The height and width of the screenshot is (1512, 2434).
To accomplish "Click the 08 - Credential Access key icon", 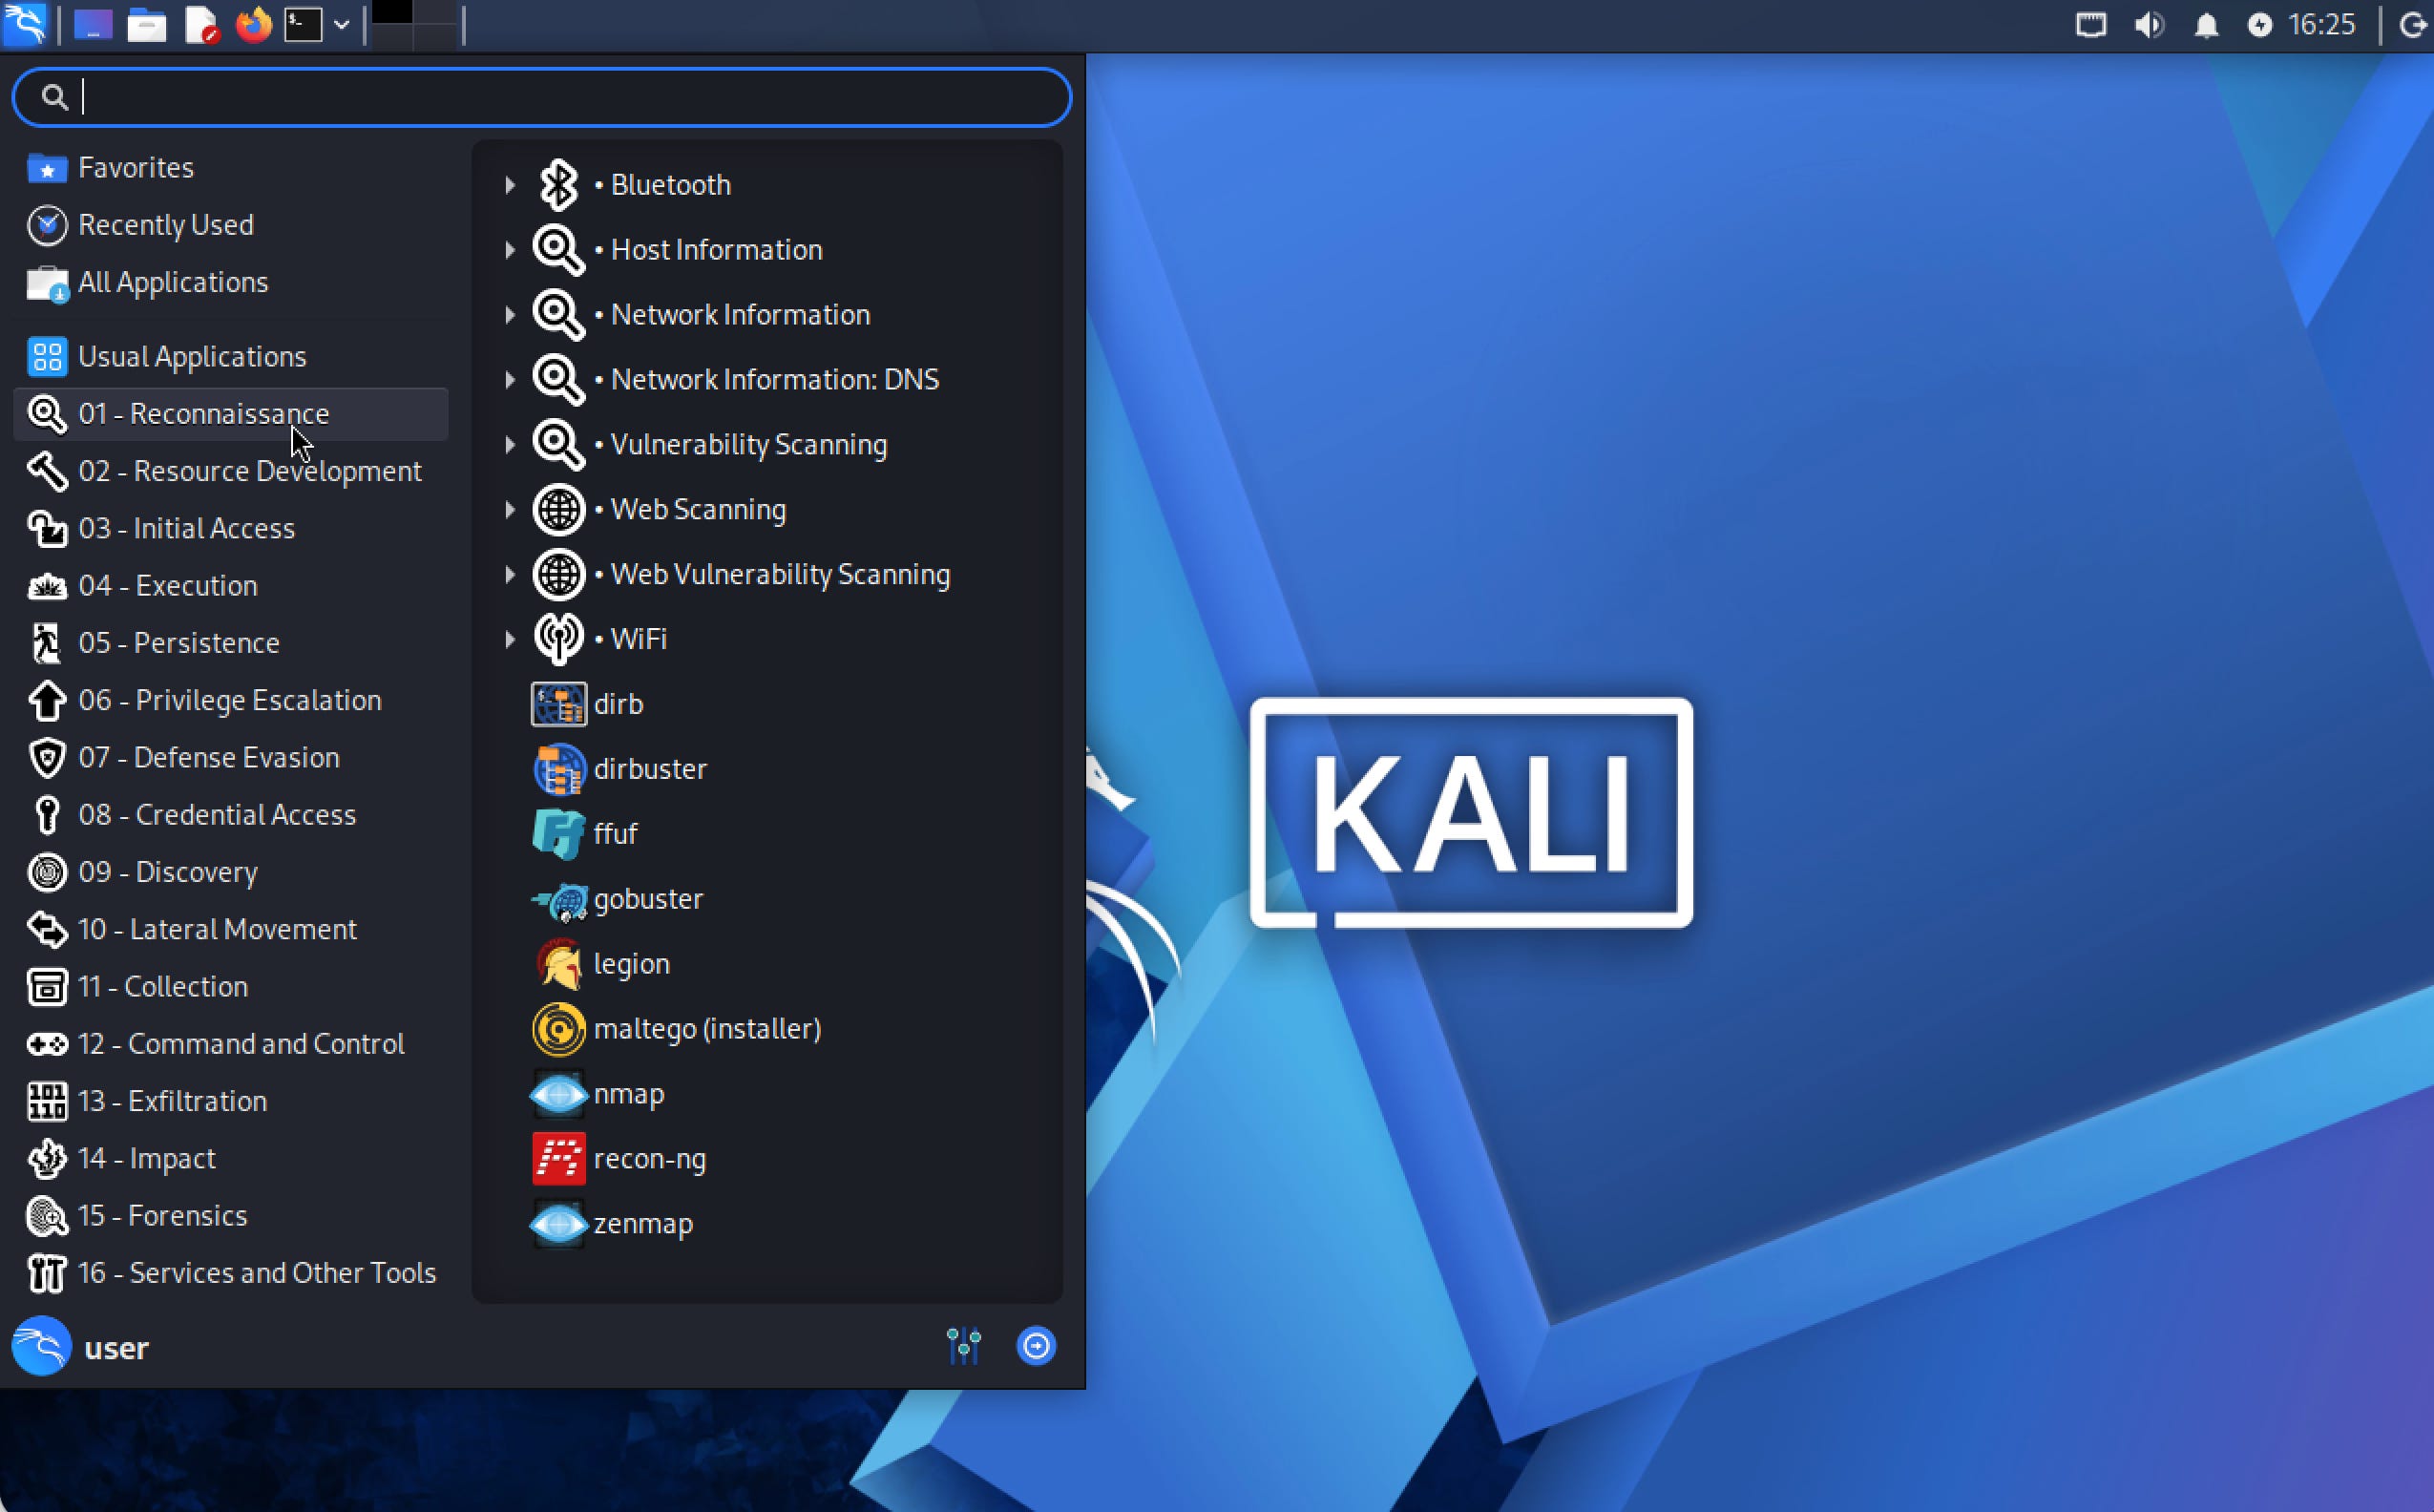I will pyautogui.click(x=47, y=815).
